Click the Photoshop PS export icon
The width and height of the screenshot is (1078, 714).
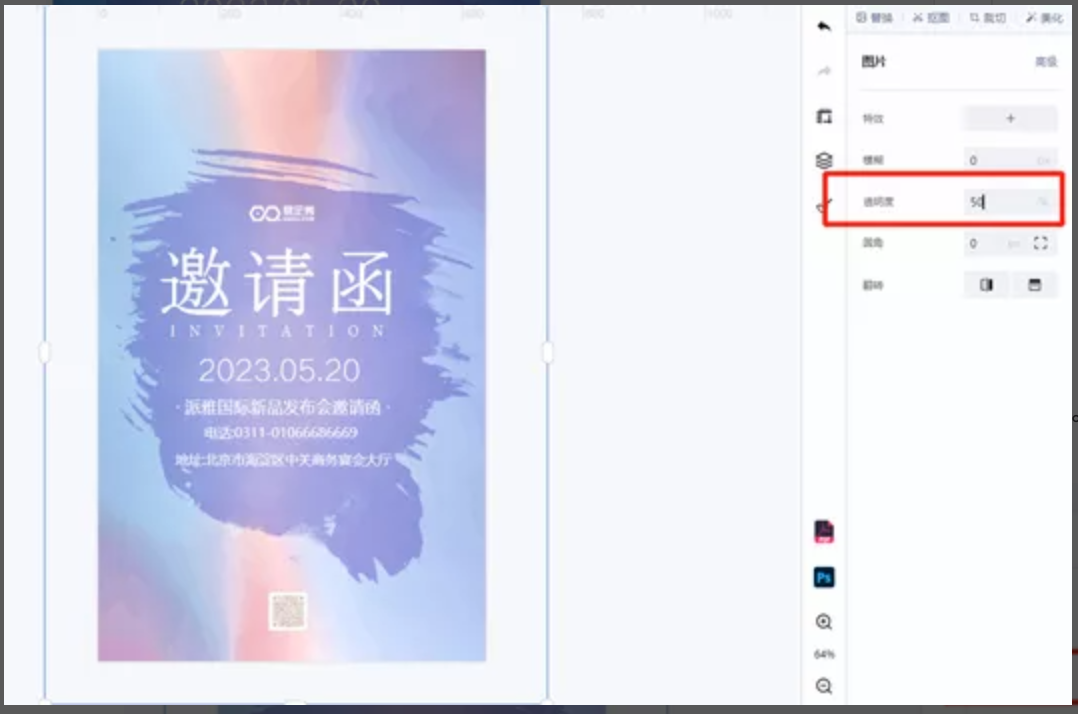coord(824,578)
